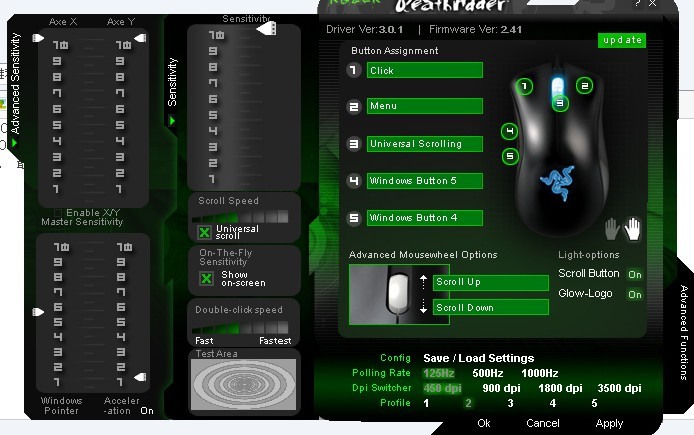
Task: Select right-handed mode hand icon
Action: [x=632, y=229]
